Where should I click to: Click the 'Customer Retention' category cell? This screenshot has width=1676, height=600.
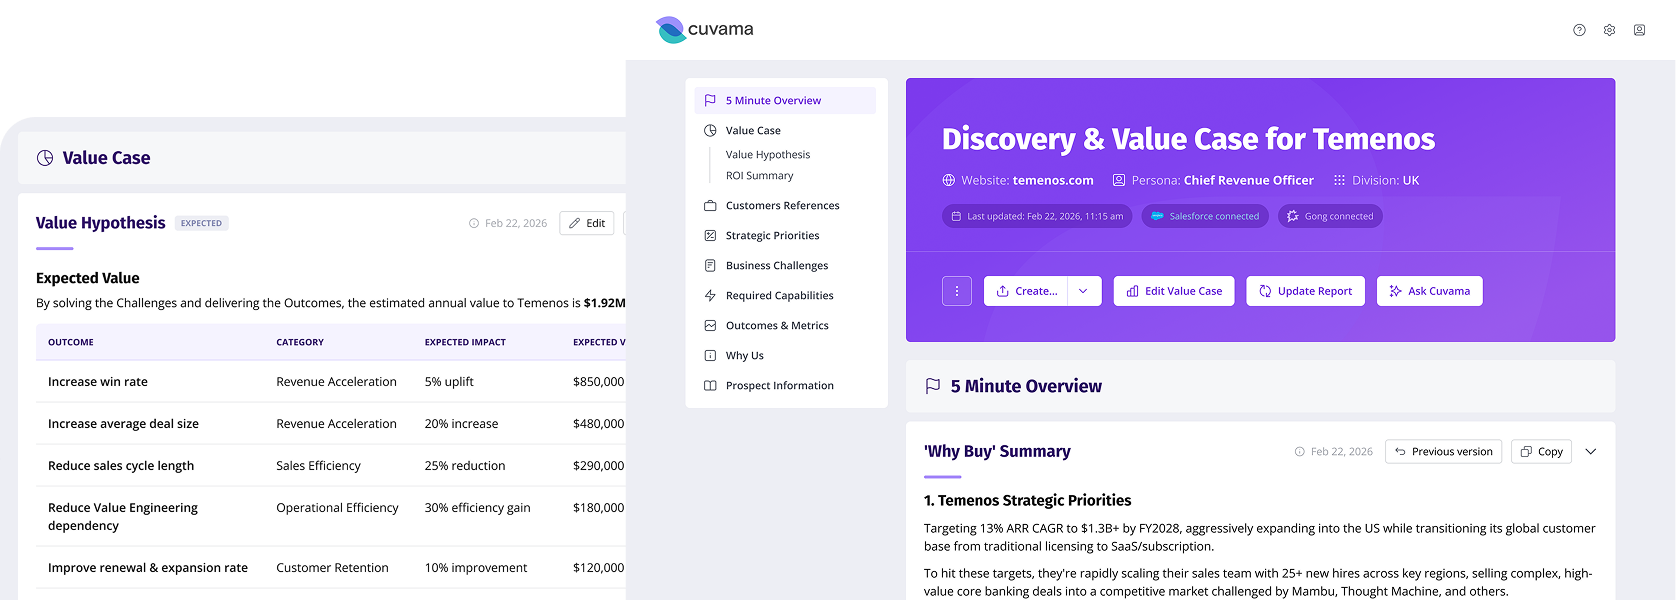(332, 567)
